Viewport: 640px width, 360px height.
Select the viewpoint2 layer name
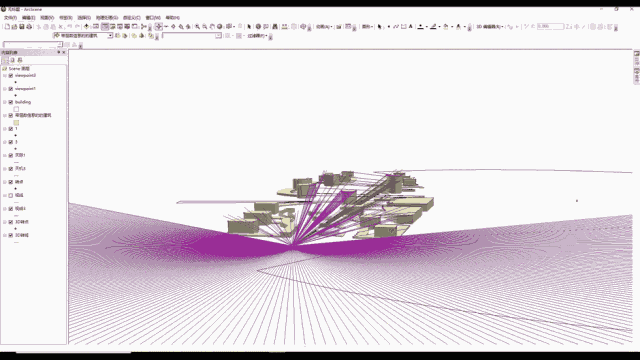tap(25, 76)
